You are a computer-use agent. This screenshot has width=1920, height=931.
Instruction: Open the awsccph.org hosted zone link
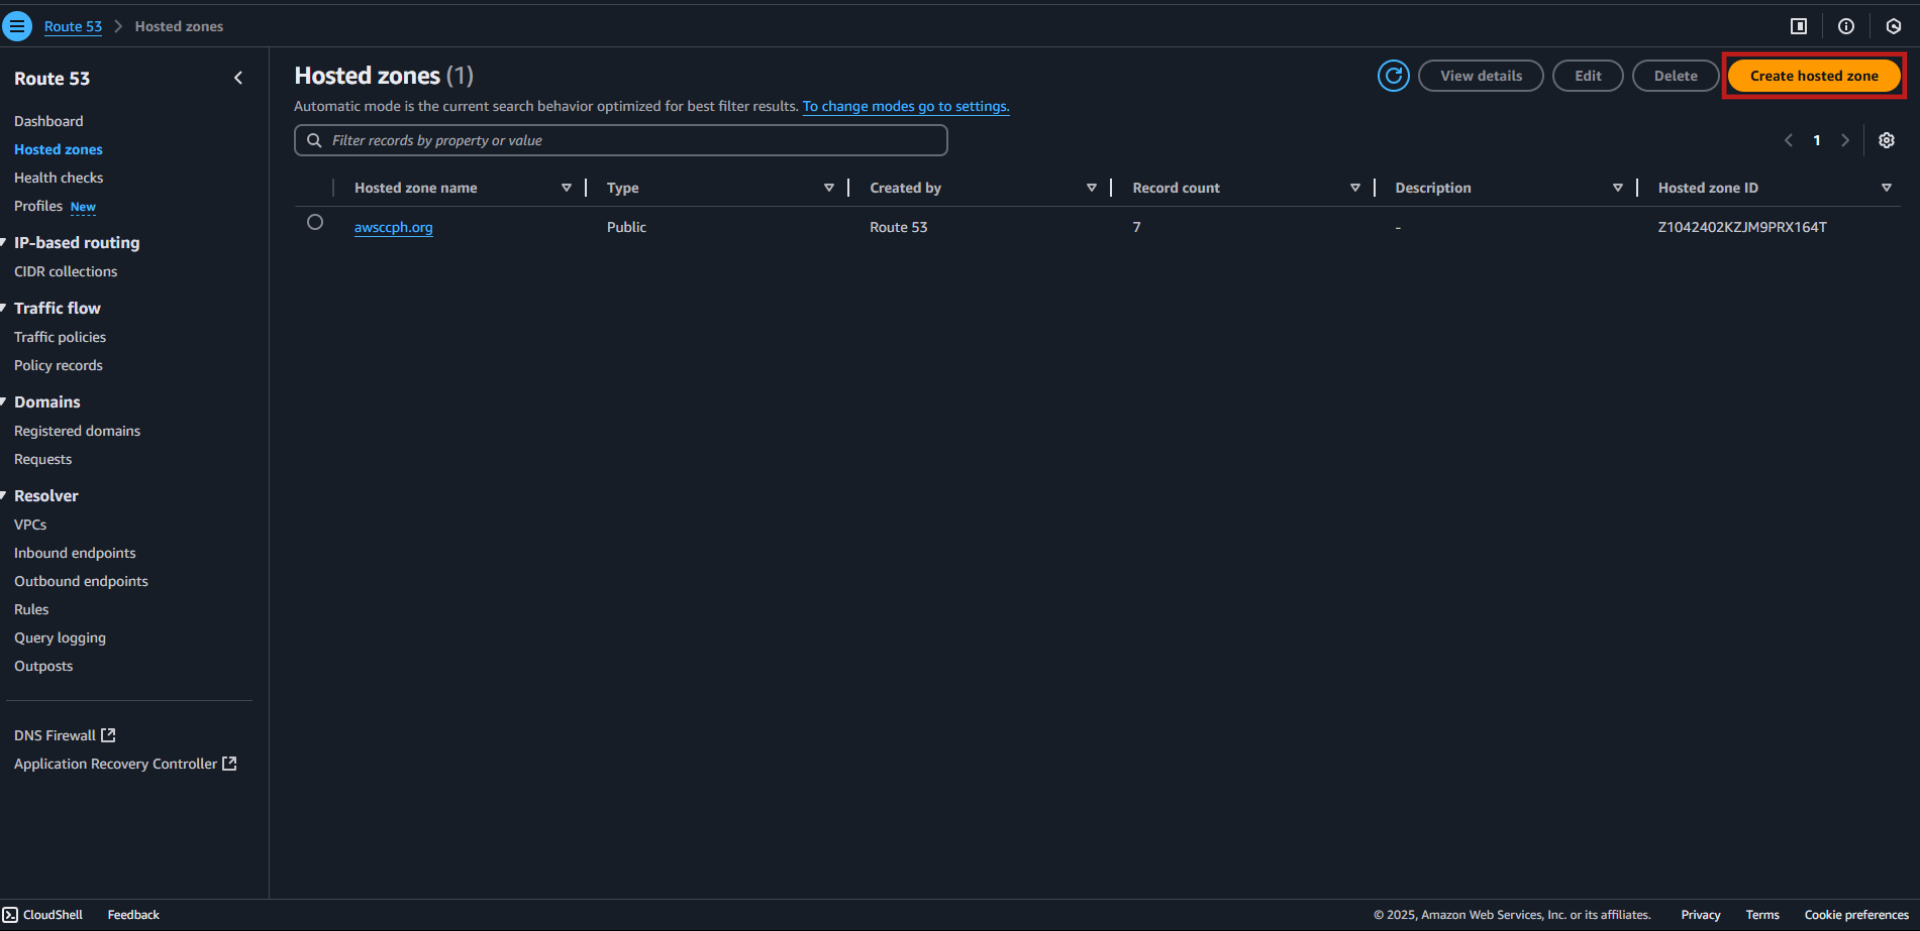click(393, 227)
